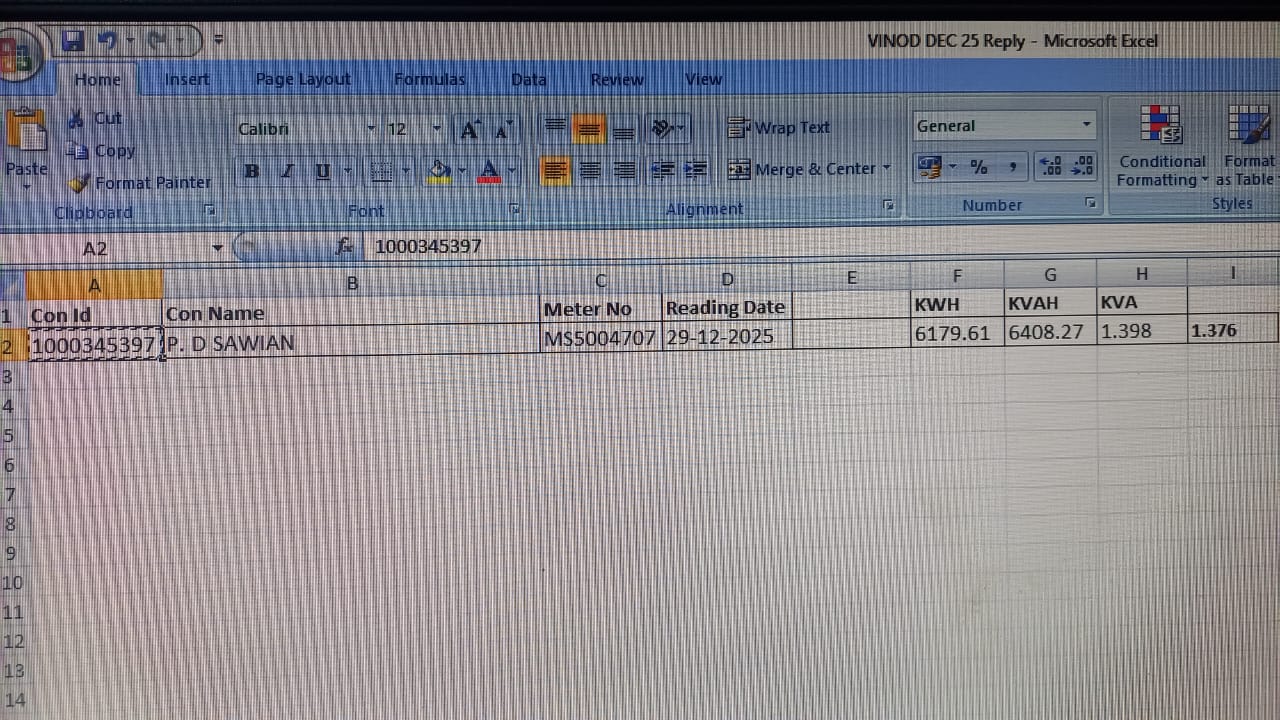Apply the red Font Color
Screen dimensions: 1280x720
[x=489, y=172]
